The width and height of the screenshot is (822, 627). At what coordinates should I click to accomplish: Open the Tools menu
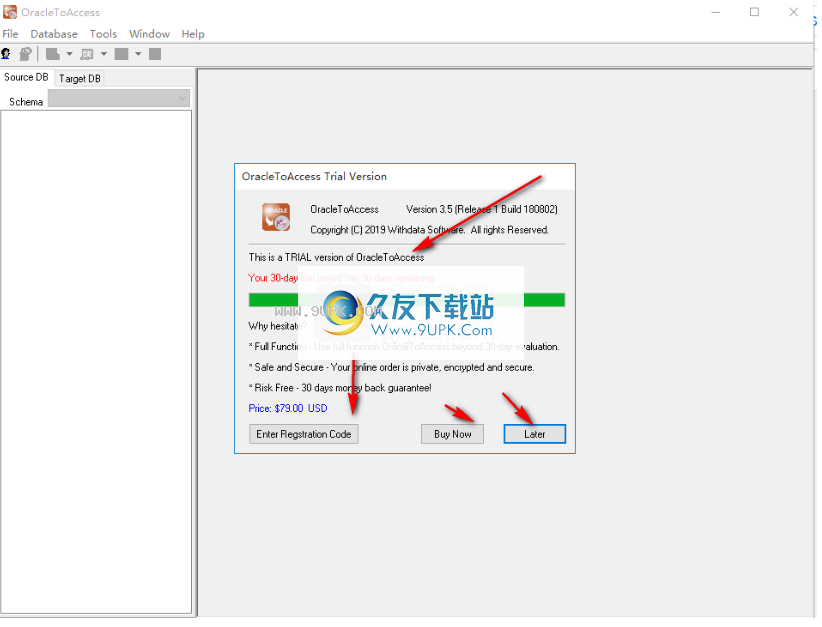pos(103,34)
